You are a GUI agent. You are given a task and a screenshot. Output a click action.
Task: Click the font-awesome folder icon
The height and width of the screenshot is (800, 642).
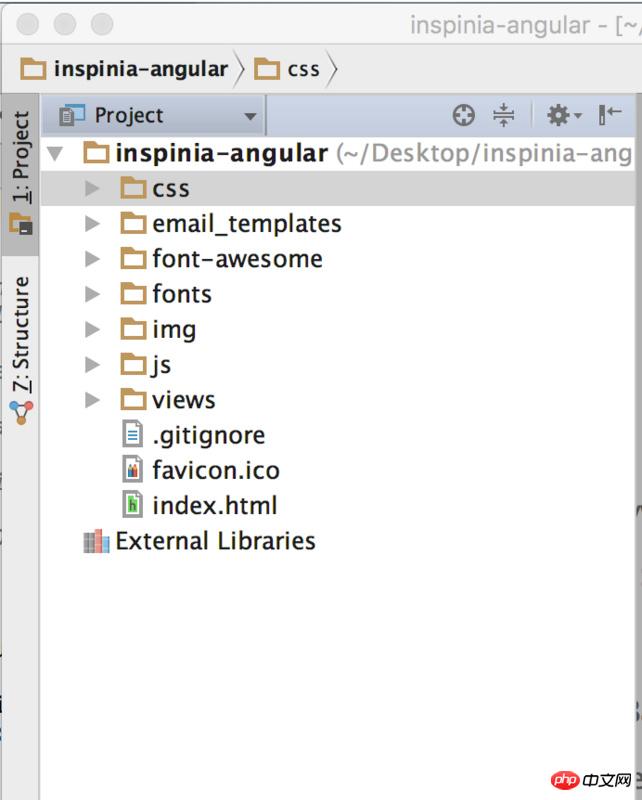[134, 258]
